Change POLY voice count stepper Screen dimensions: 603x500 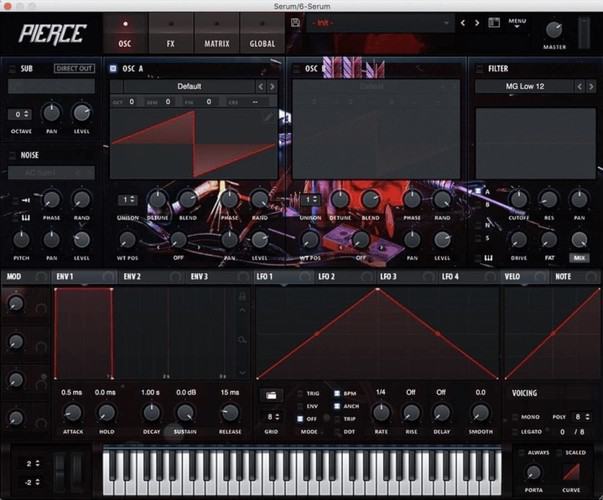[x=581, y=417]
